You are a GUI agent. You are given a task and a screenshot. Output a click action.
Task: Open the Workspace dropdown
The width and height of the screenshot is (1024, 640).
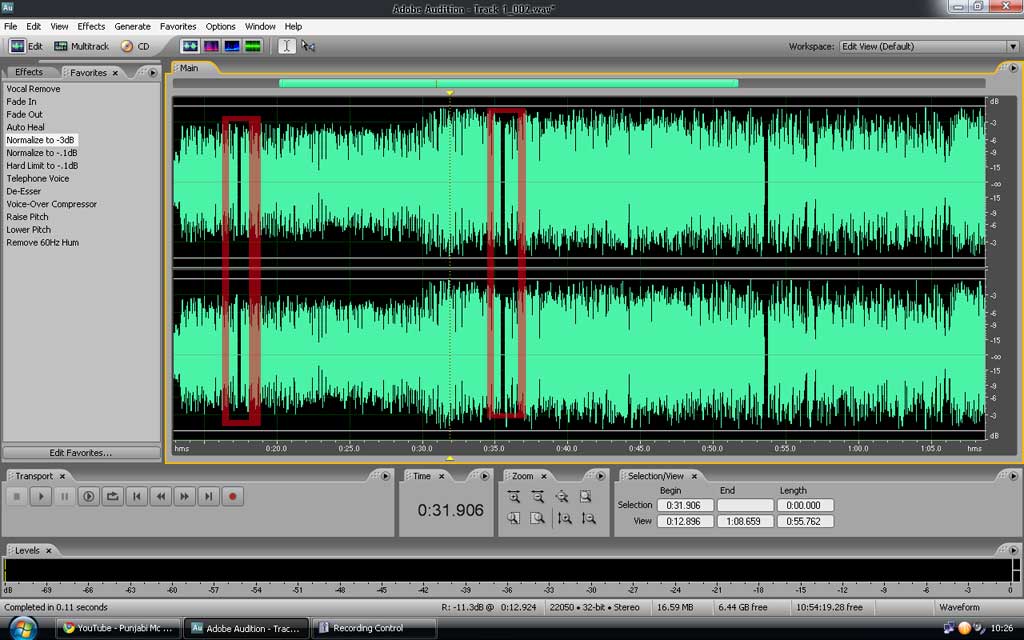click(1012, 46)
